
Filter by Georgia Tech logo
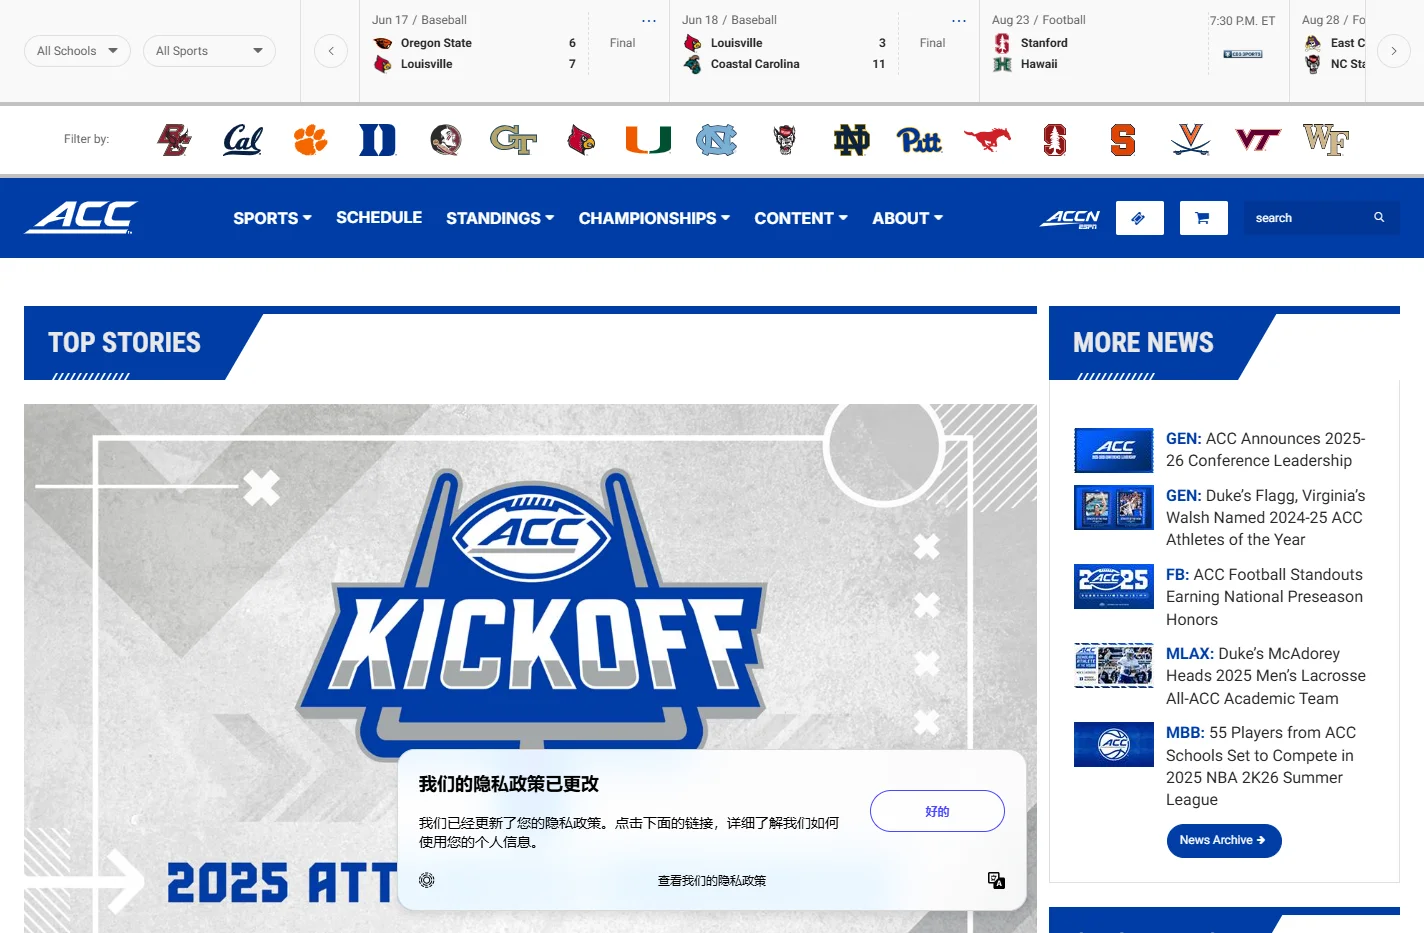click(x=513, y=140)
